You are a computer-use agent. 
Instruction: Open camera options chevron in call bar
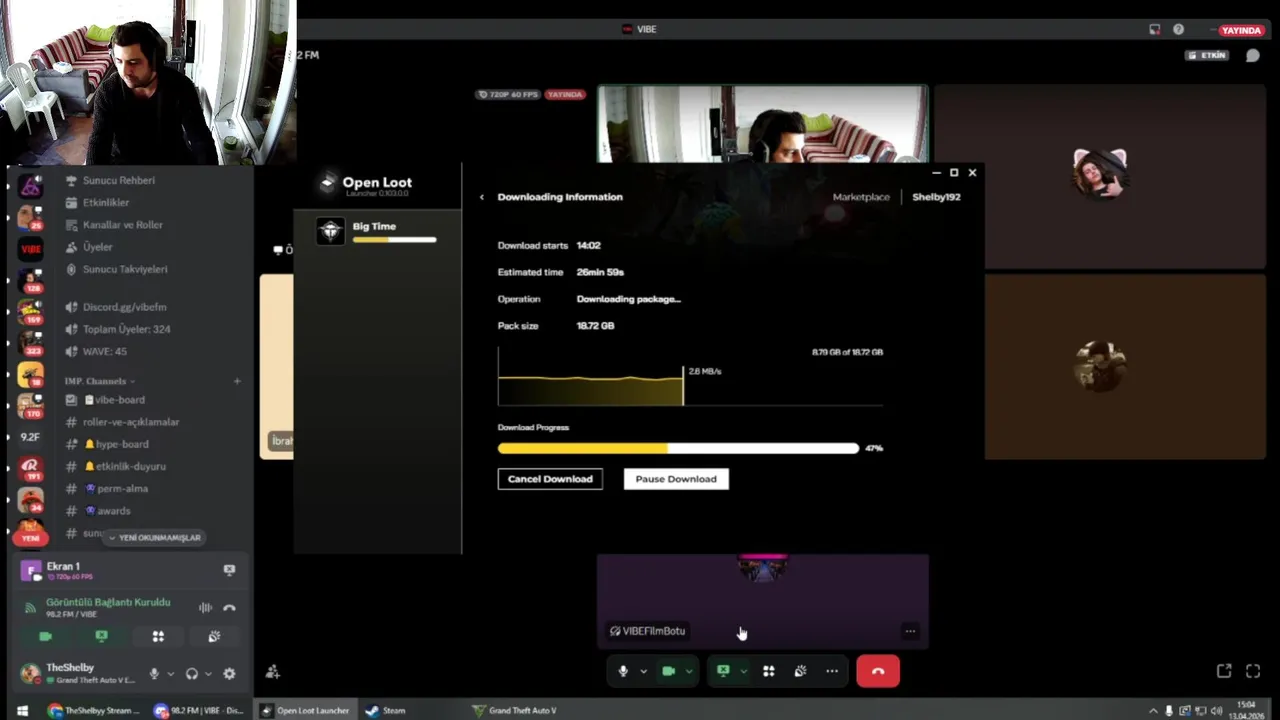pos(689,671)
